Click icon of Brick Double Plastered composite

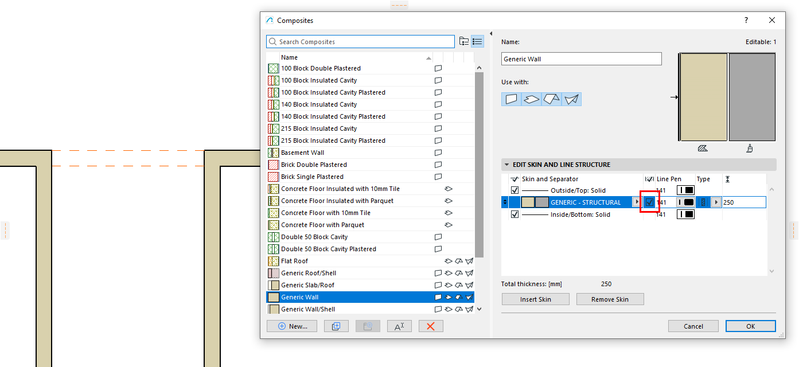(x=274, y=165)
